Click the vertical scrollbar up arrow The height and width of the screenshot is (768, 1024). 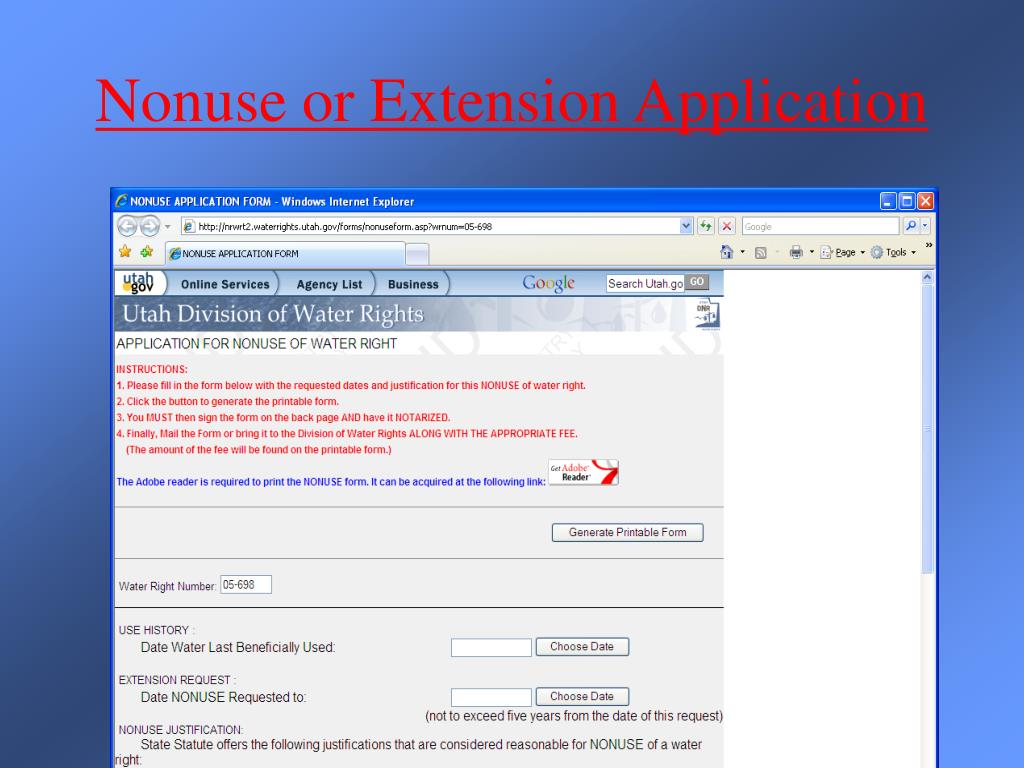pos(927,277)
